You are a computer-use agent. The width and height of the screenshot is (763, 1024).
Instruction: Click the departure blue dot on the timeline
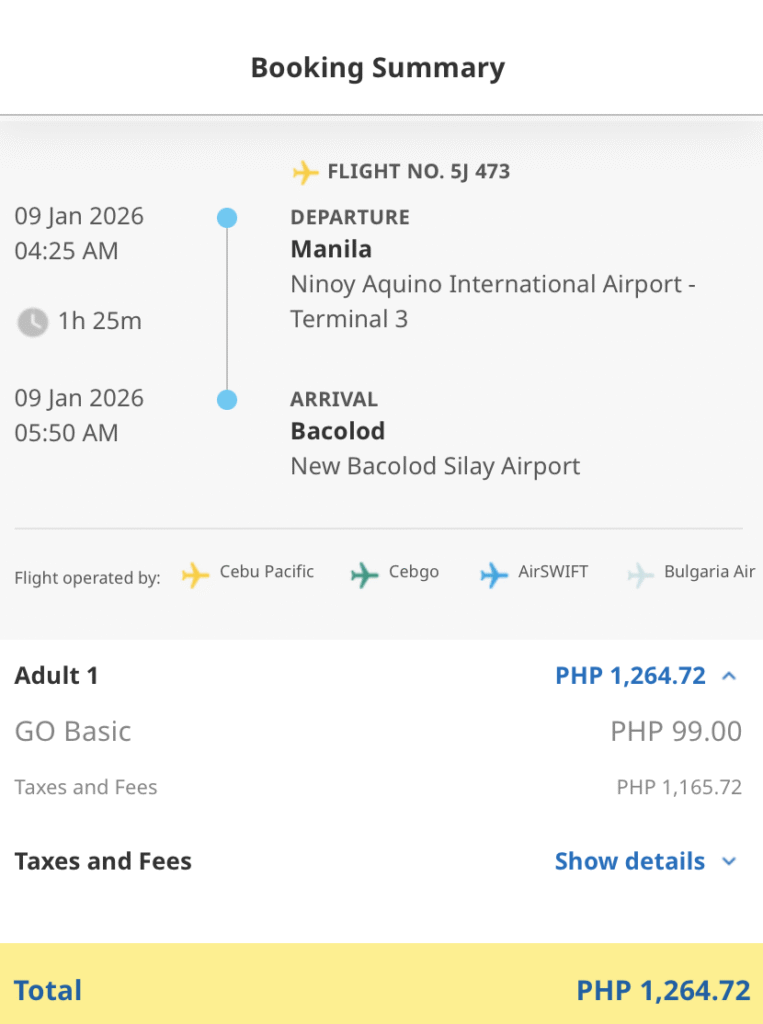tap(227, 217)
